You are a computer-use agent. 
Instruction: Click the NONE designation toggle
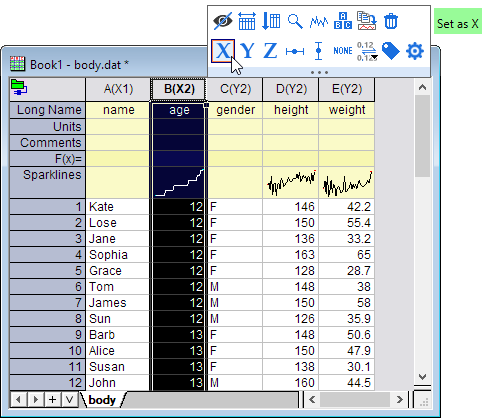click(343, 51)
